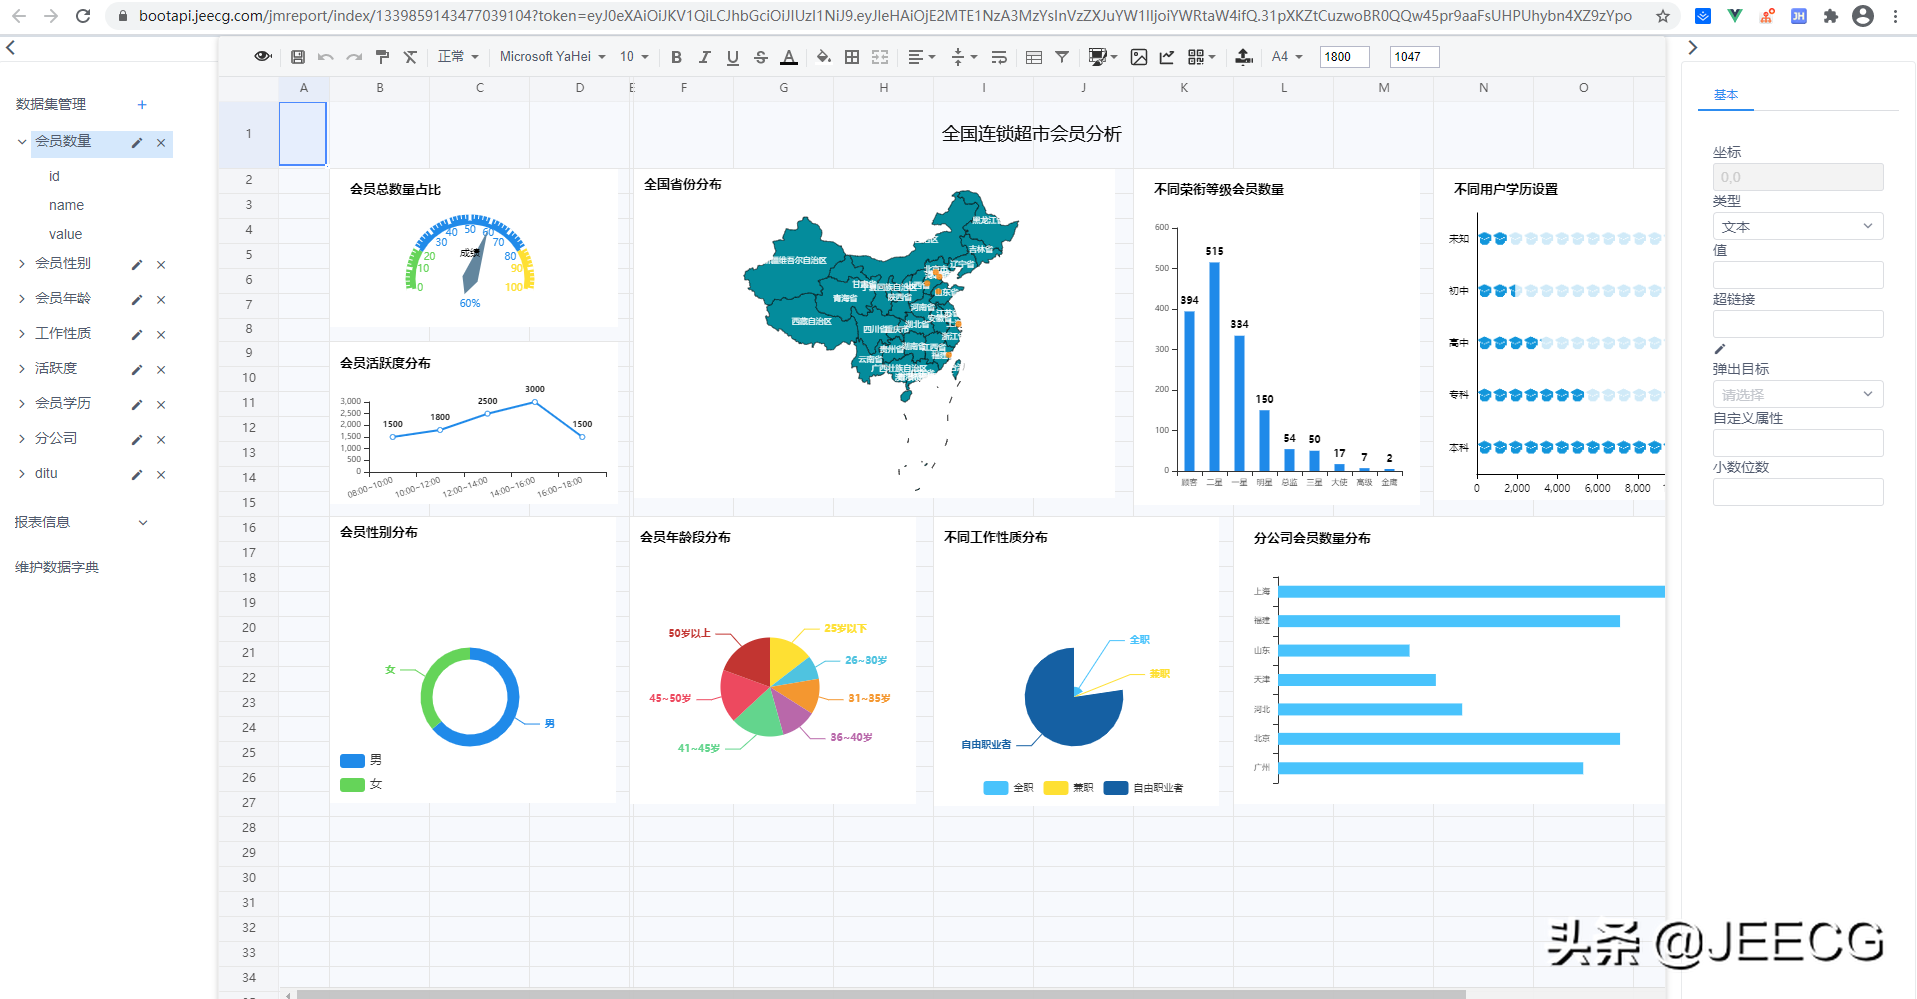Viewport: 1917px width, 999px height.
Task: Click the clear format icon
Action: tap(410, 57)
